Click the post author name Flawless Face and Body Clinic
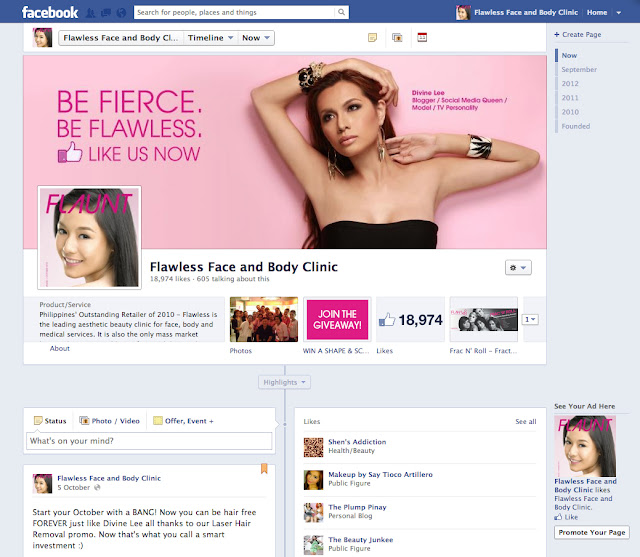Viewport: 640px width, 557px height. point(109,478)
